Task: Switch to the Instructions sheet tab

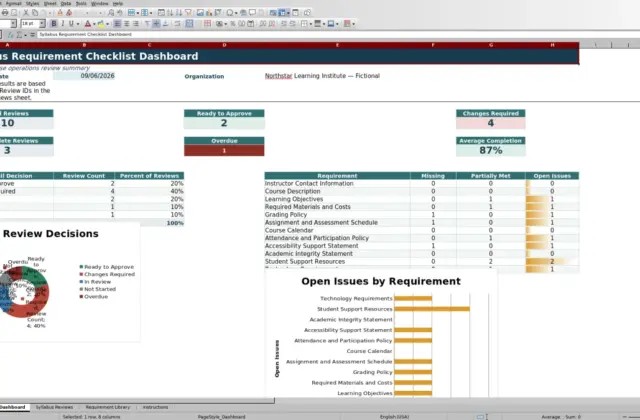Action: click(x=156, y=407)
